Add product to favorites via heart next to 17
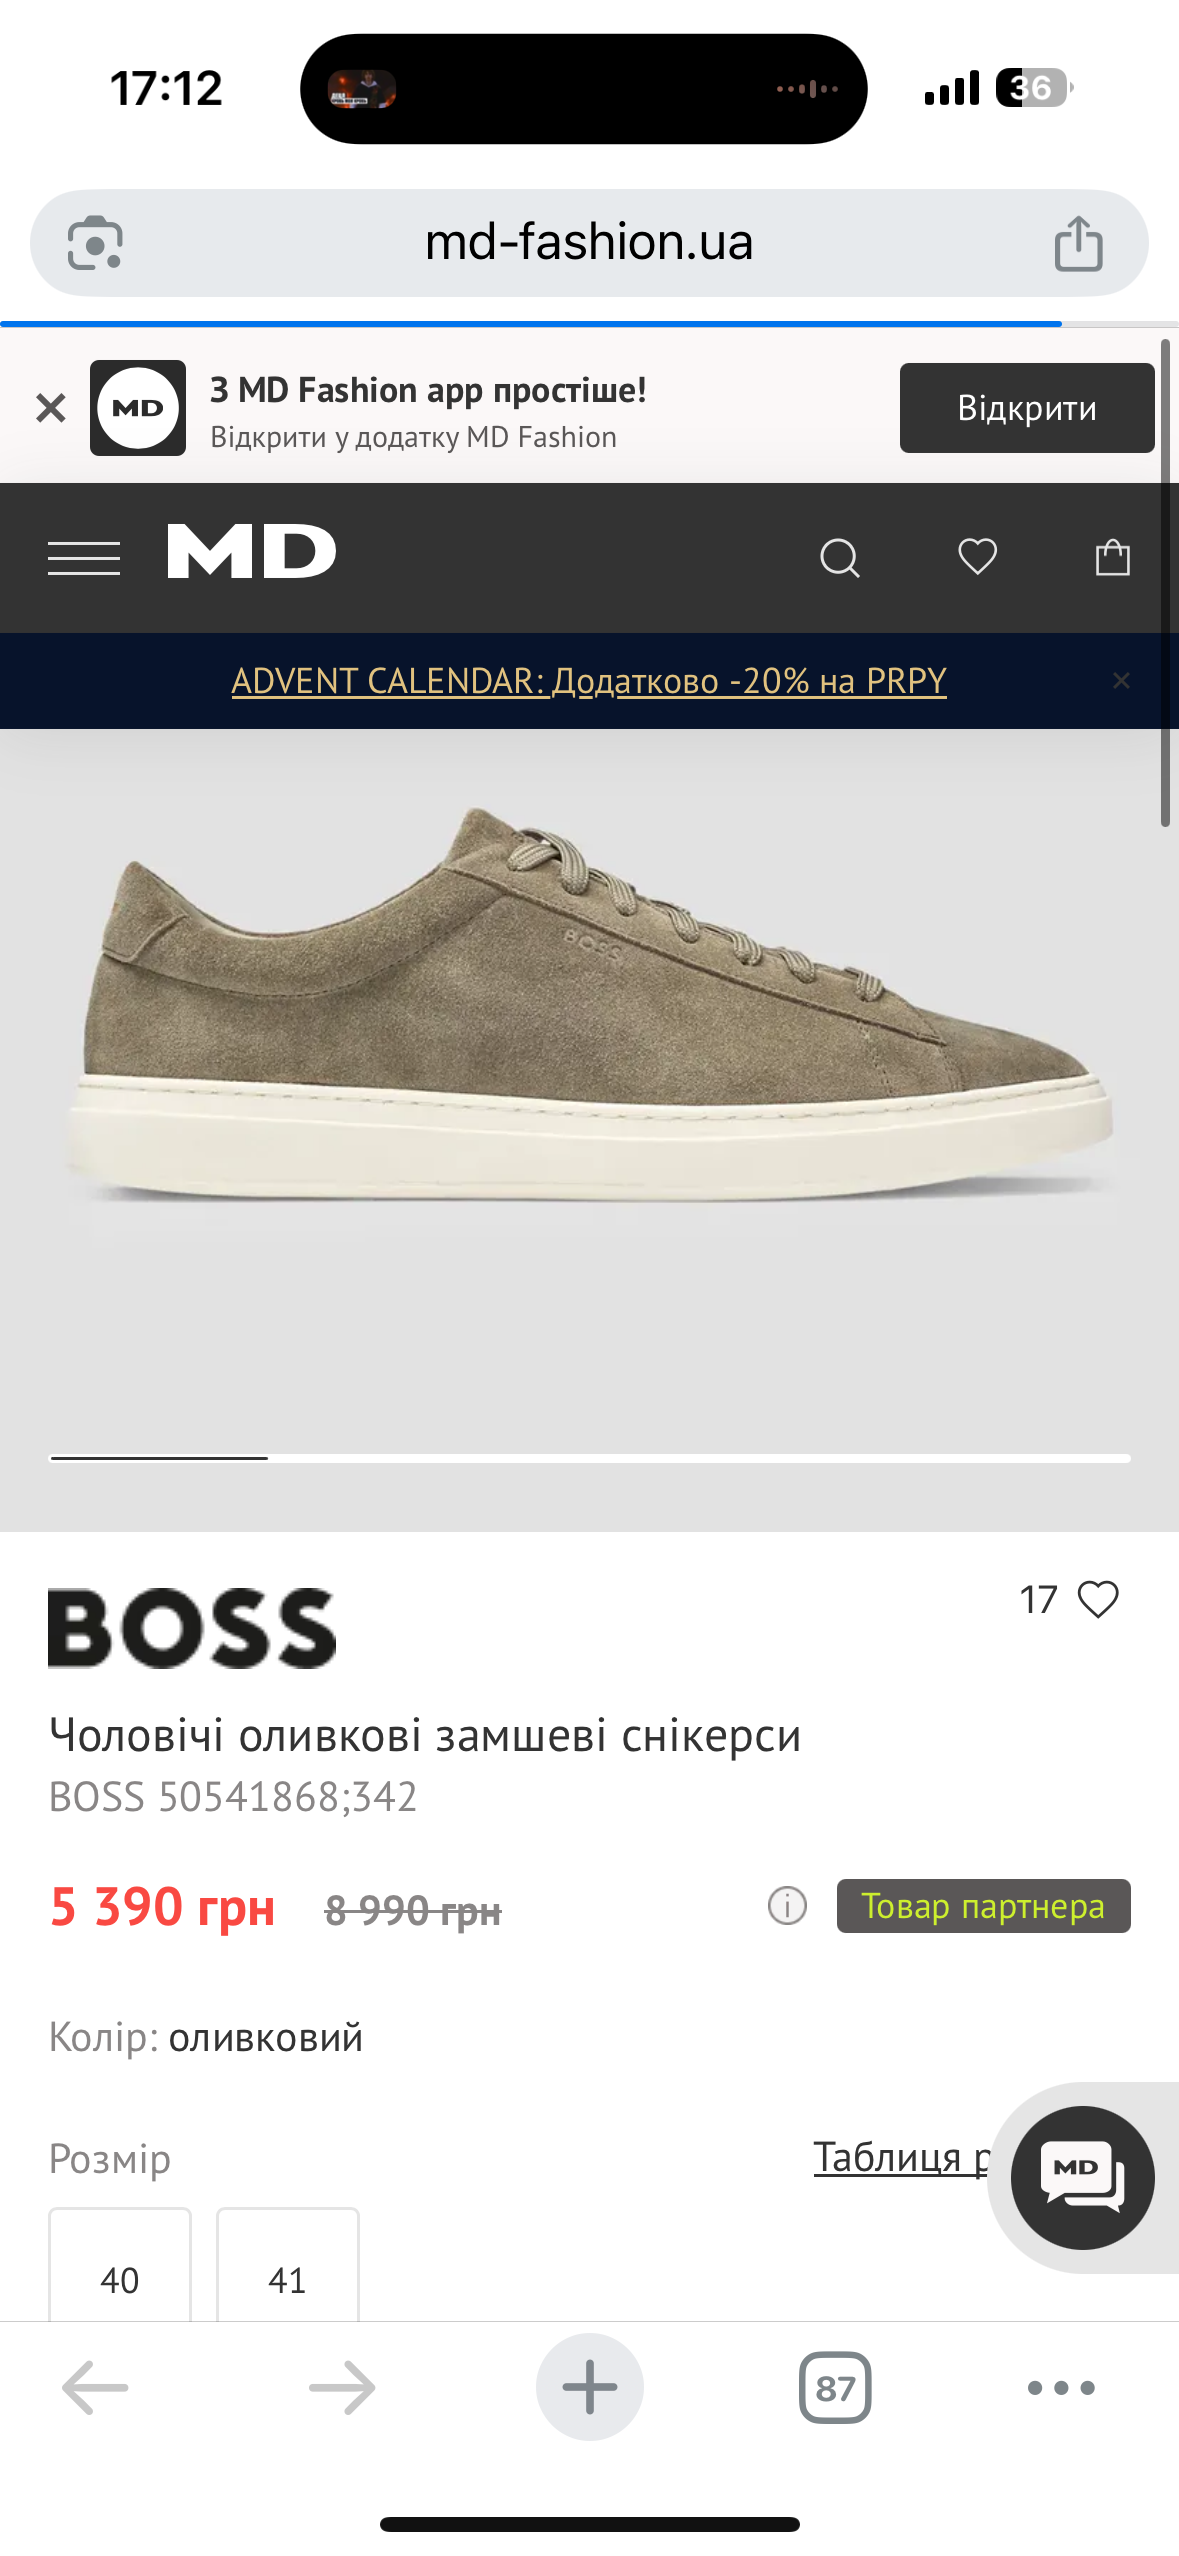This screenshot has height=2556, width=1179. (x=1098, y=1599)
